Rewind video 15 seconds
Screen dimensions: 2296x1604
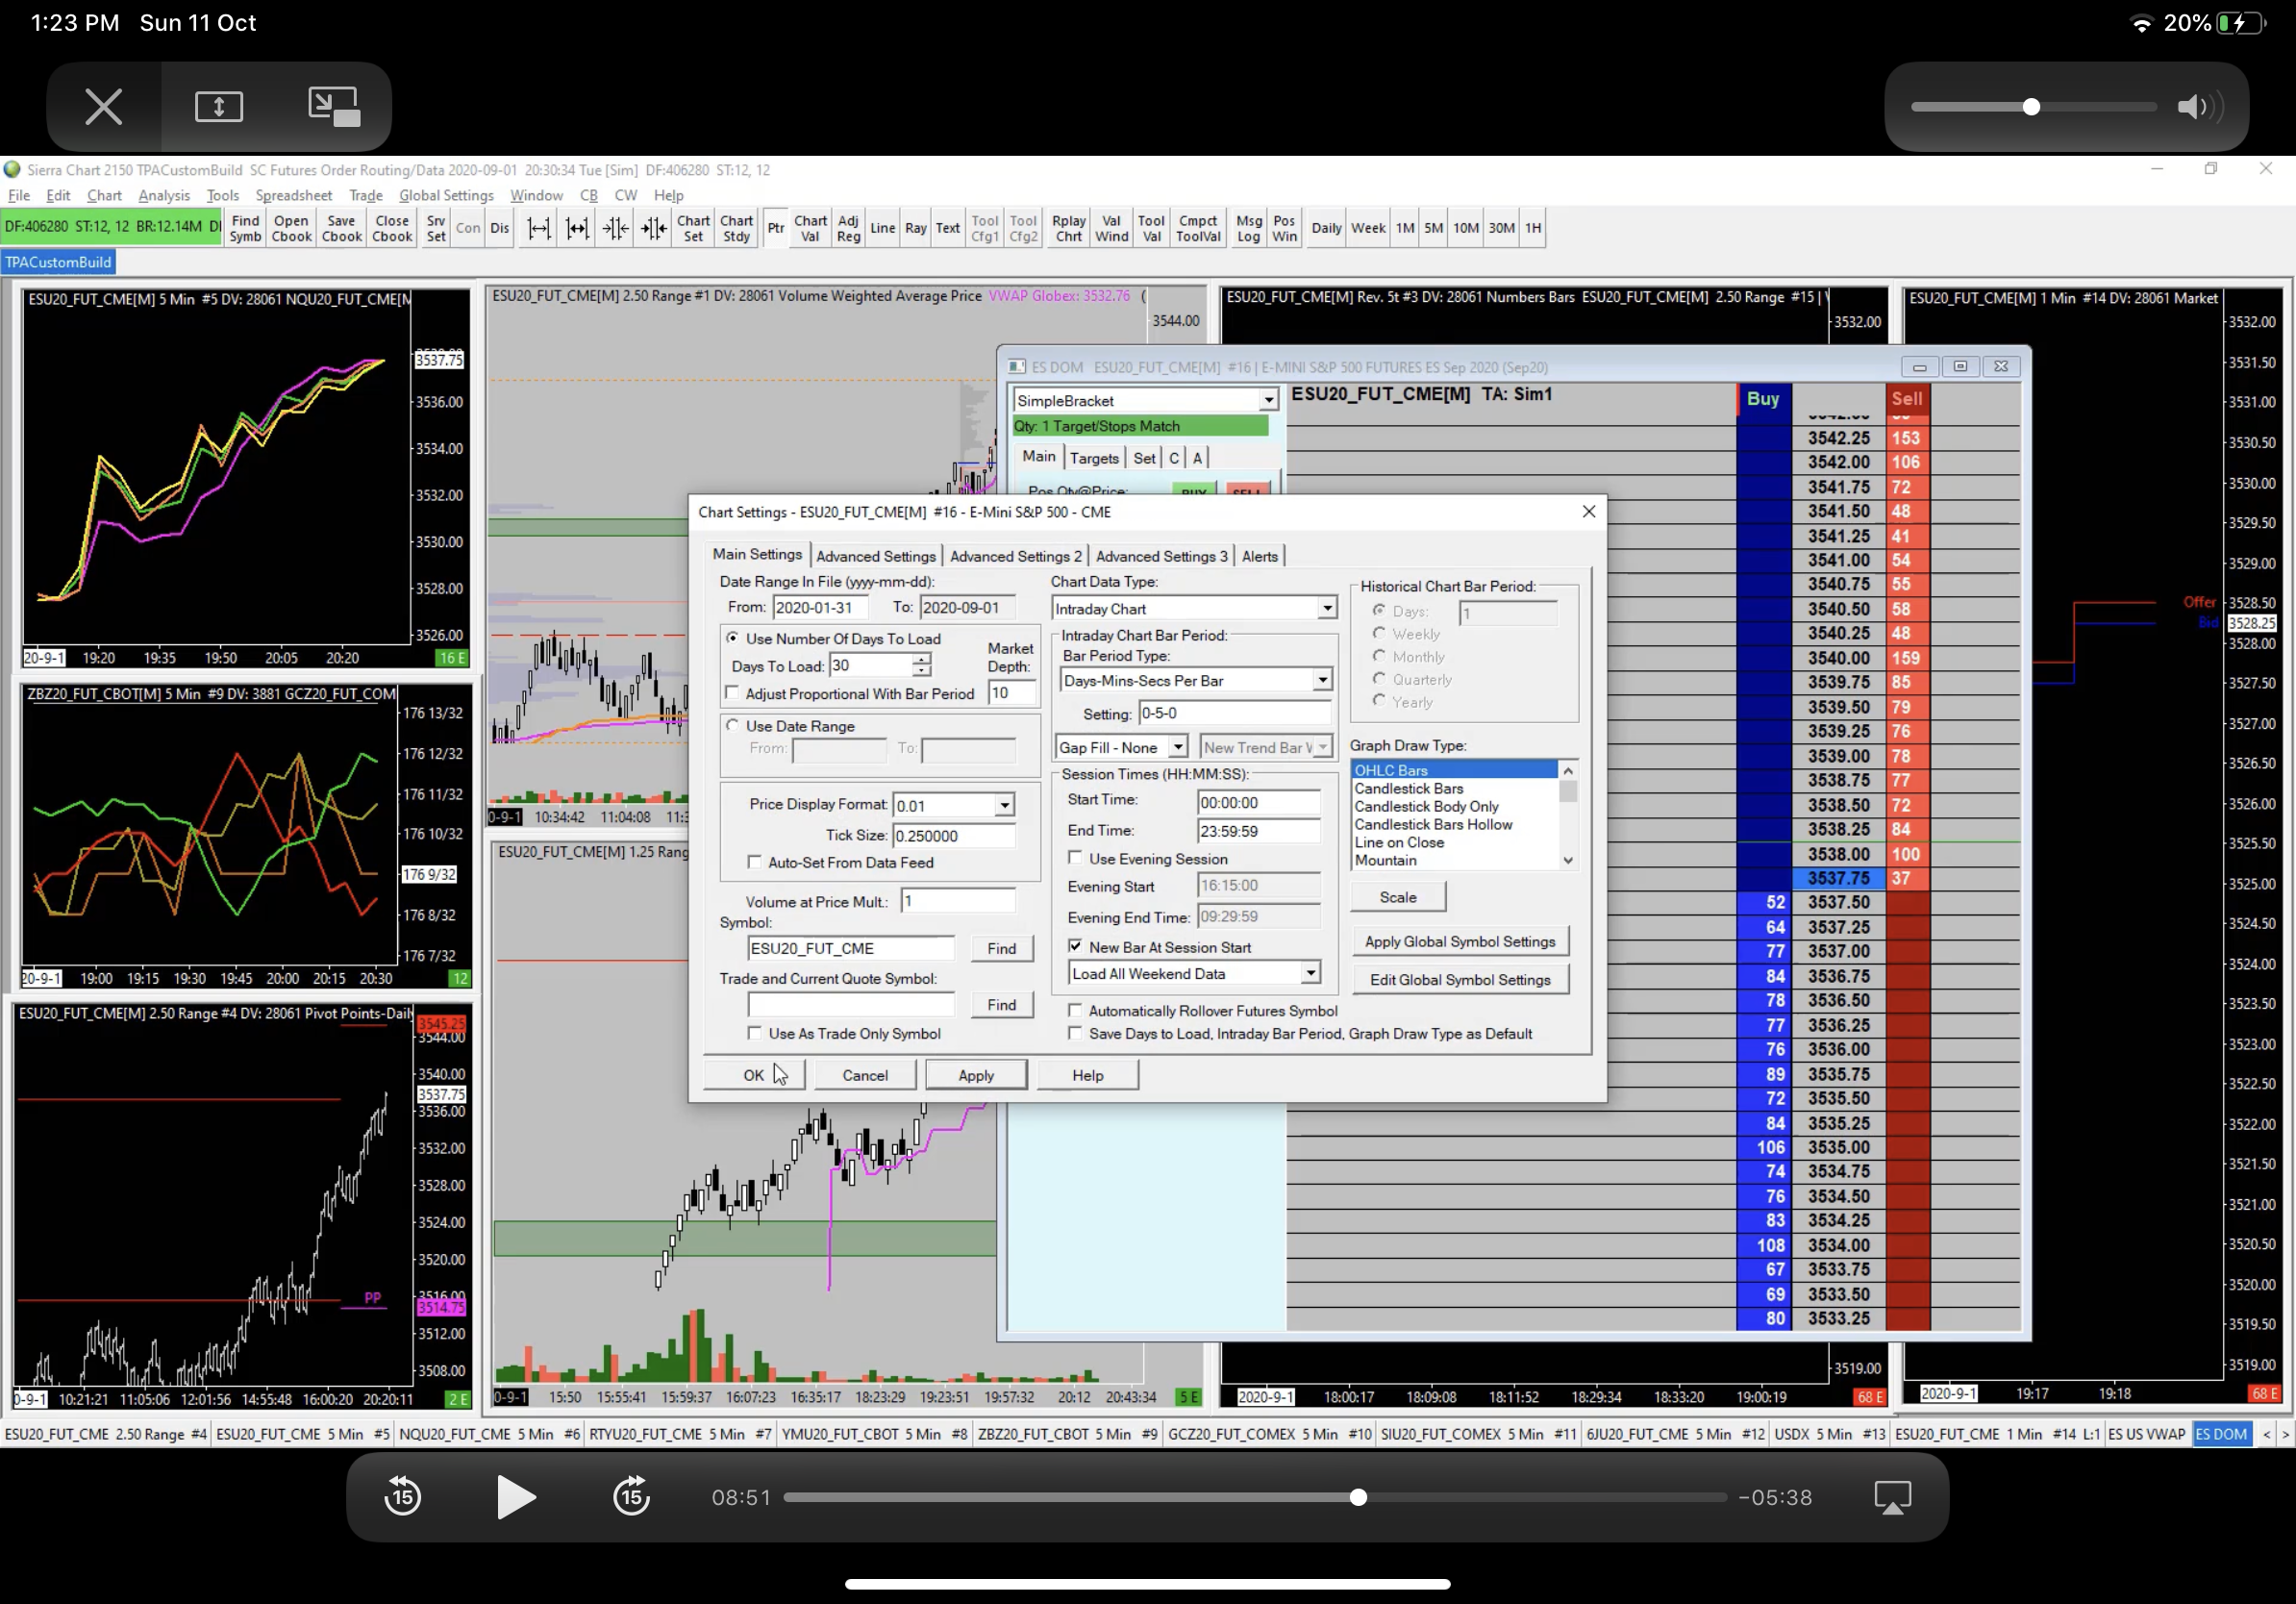[403, 1497]
